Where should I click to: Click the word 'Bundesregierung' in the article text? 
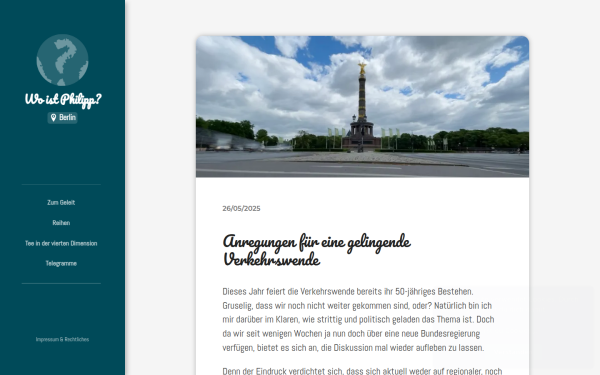450,334
